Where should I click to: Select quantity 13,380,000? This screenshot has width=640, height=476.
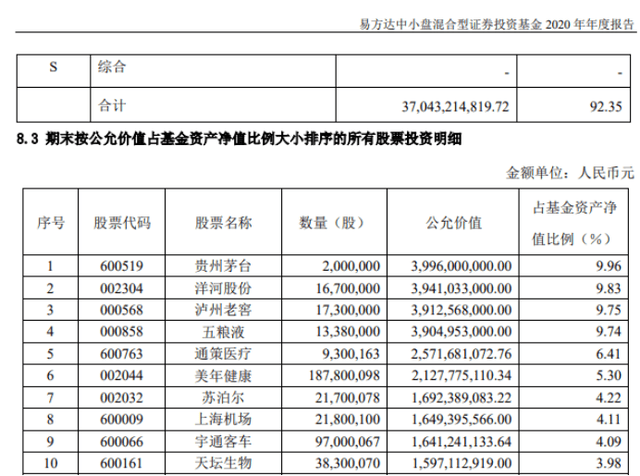coord(348,331)
